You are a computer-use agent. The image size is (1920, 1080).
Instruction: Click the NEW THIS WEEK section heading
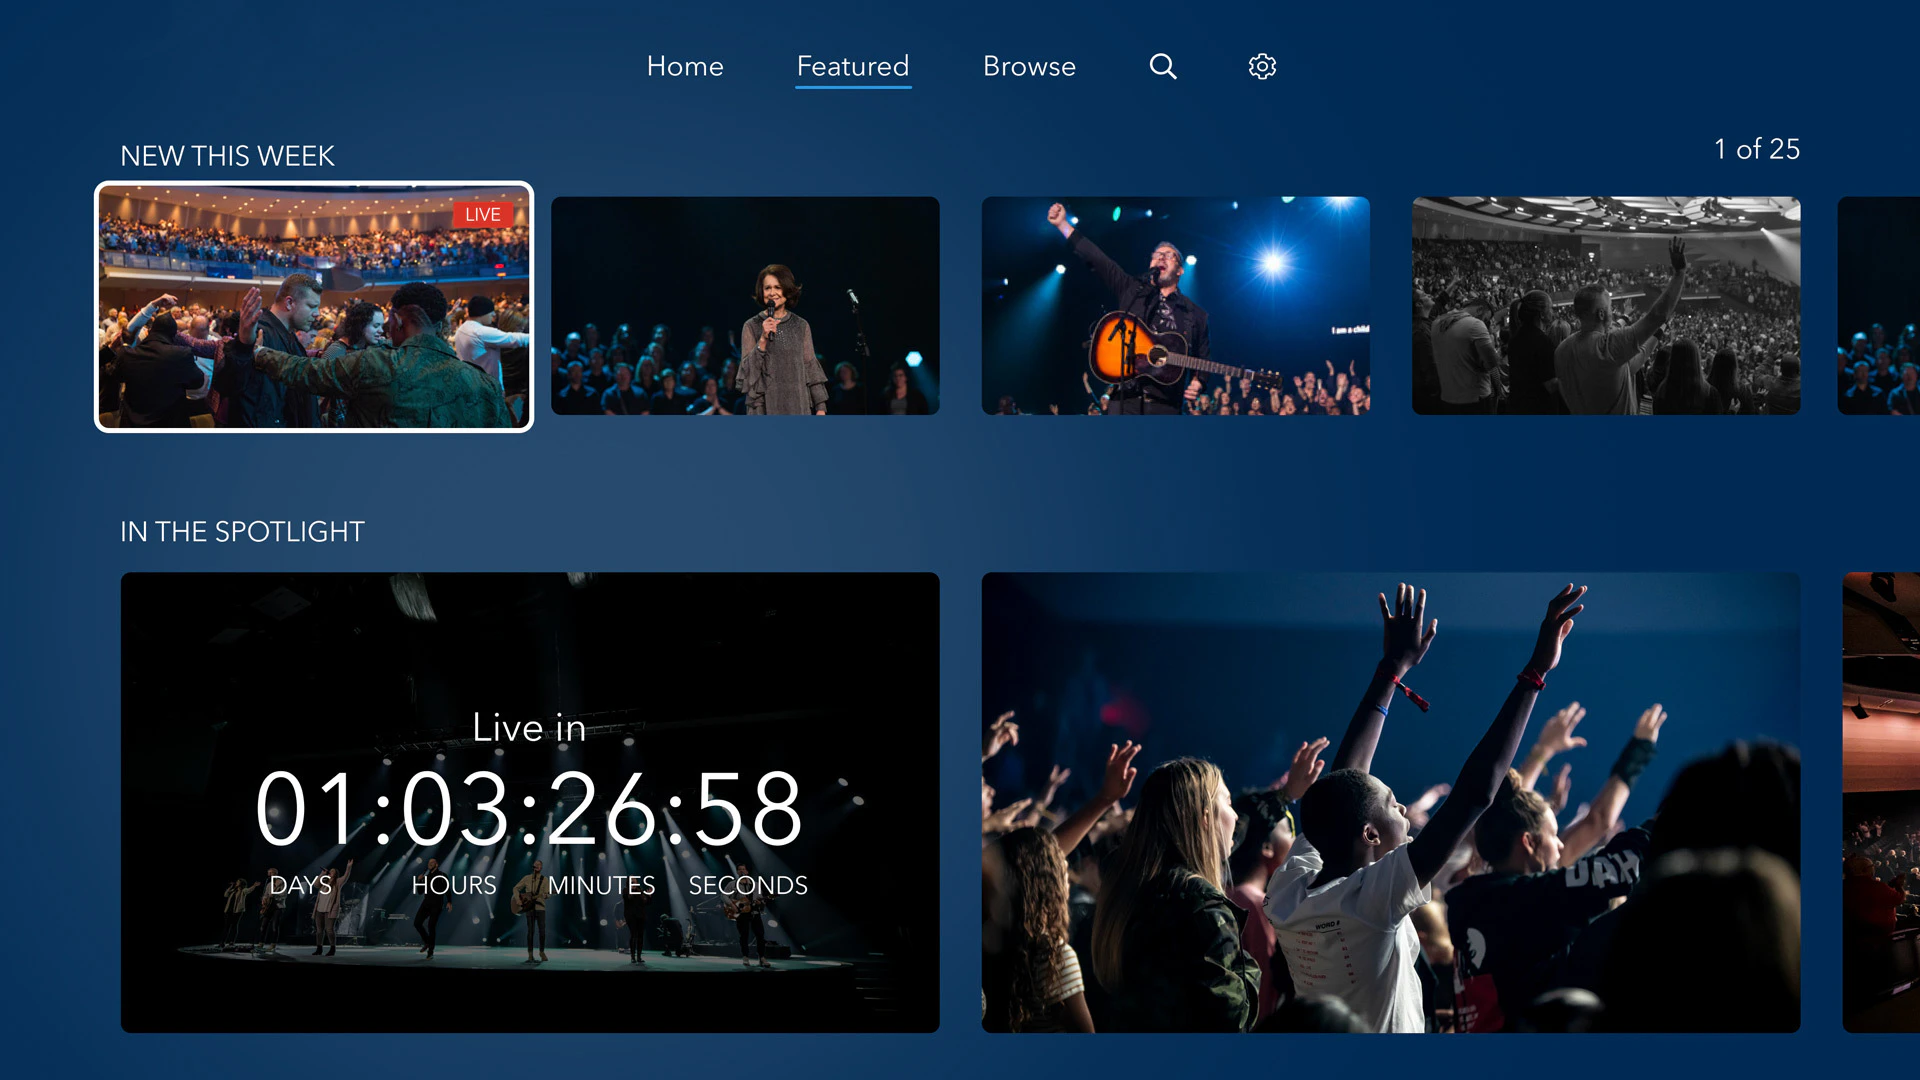227,156
